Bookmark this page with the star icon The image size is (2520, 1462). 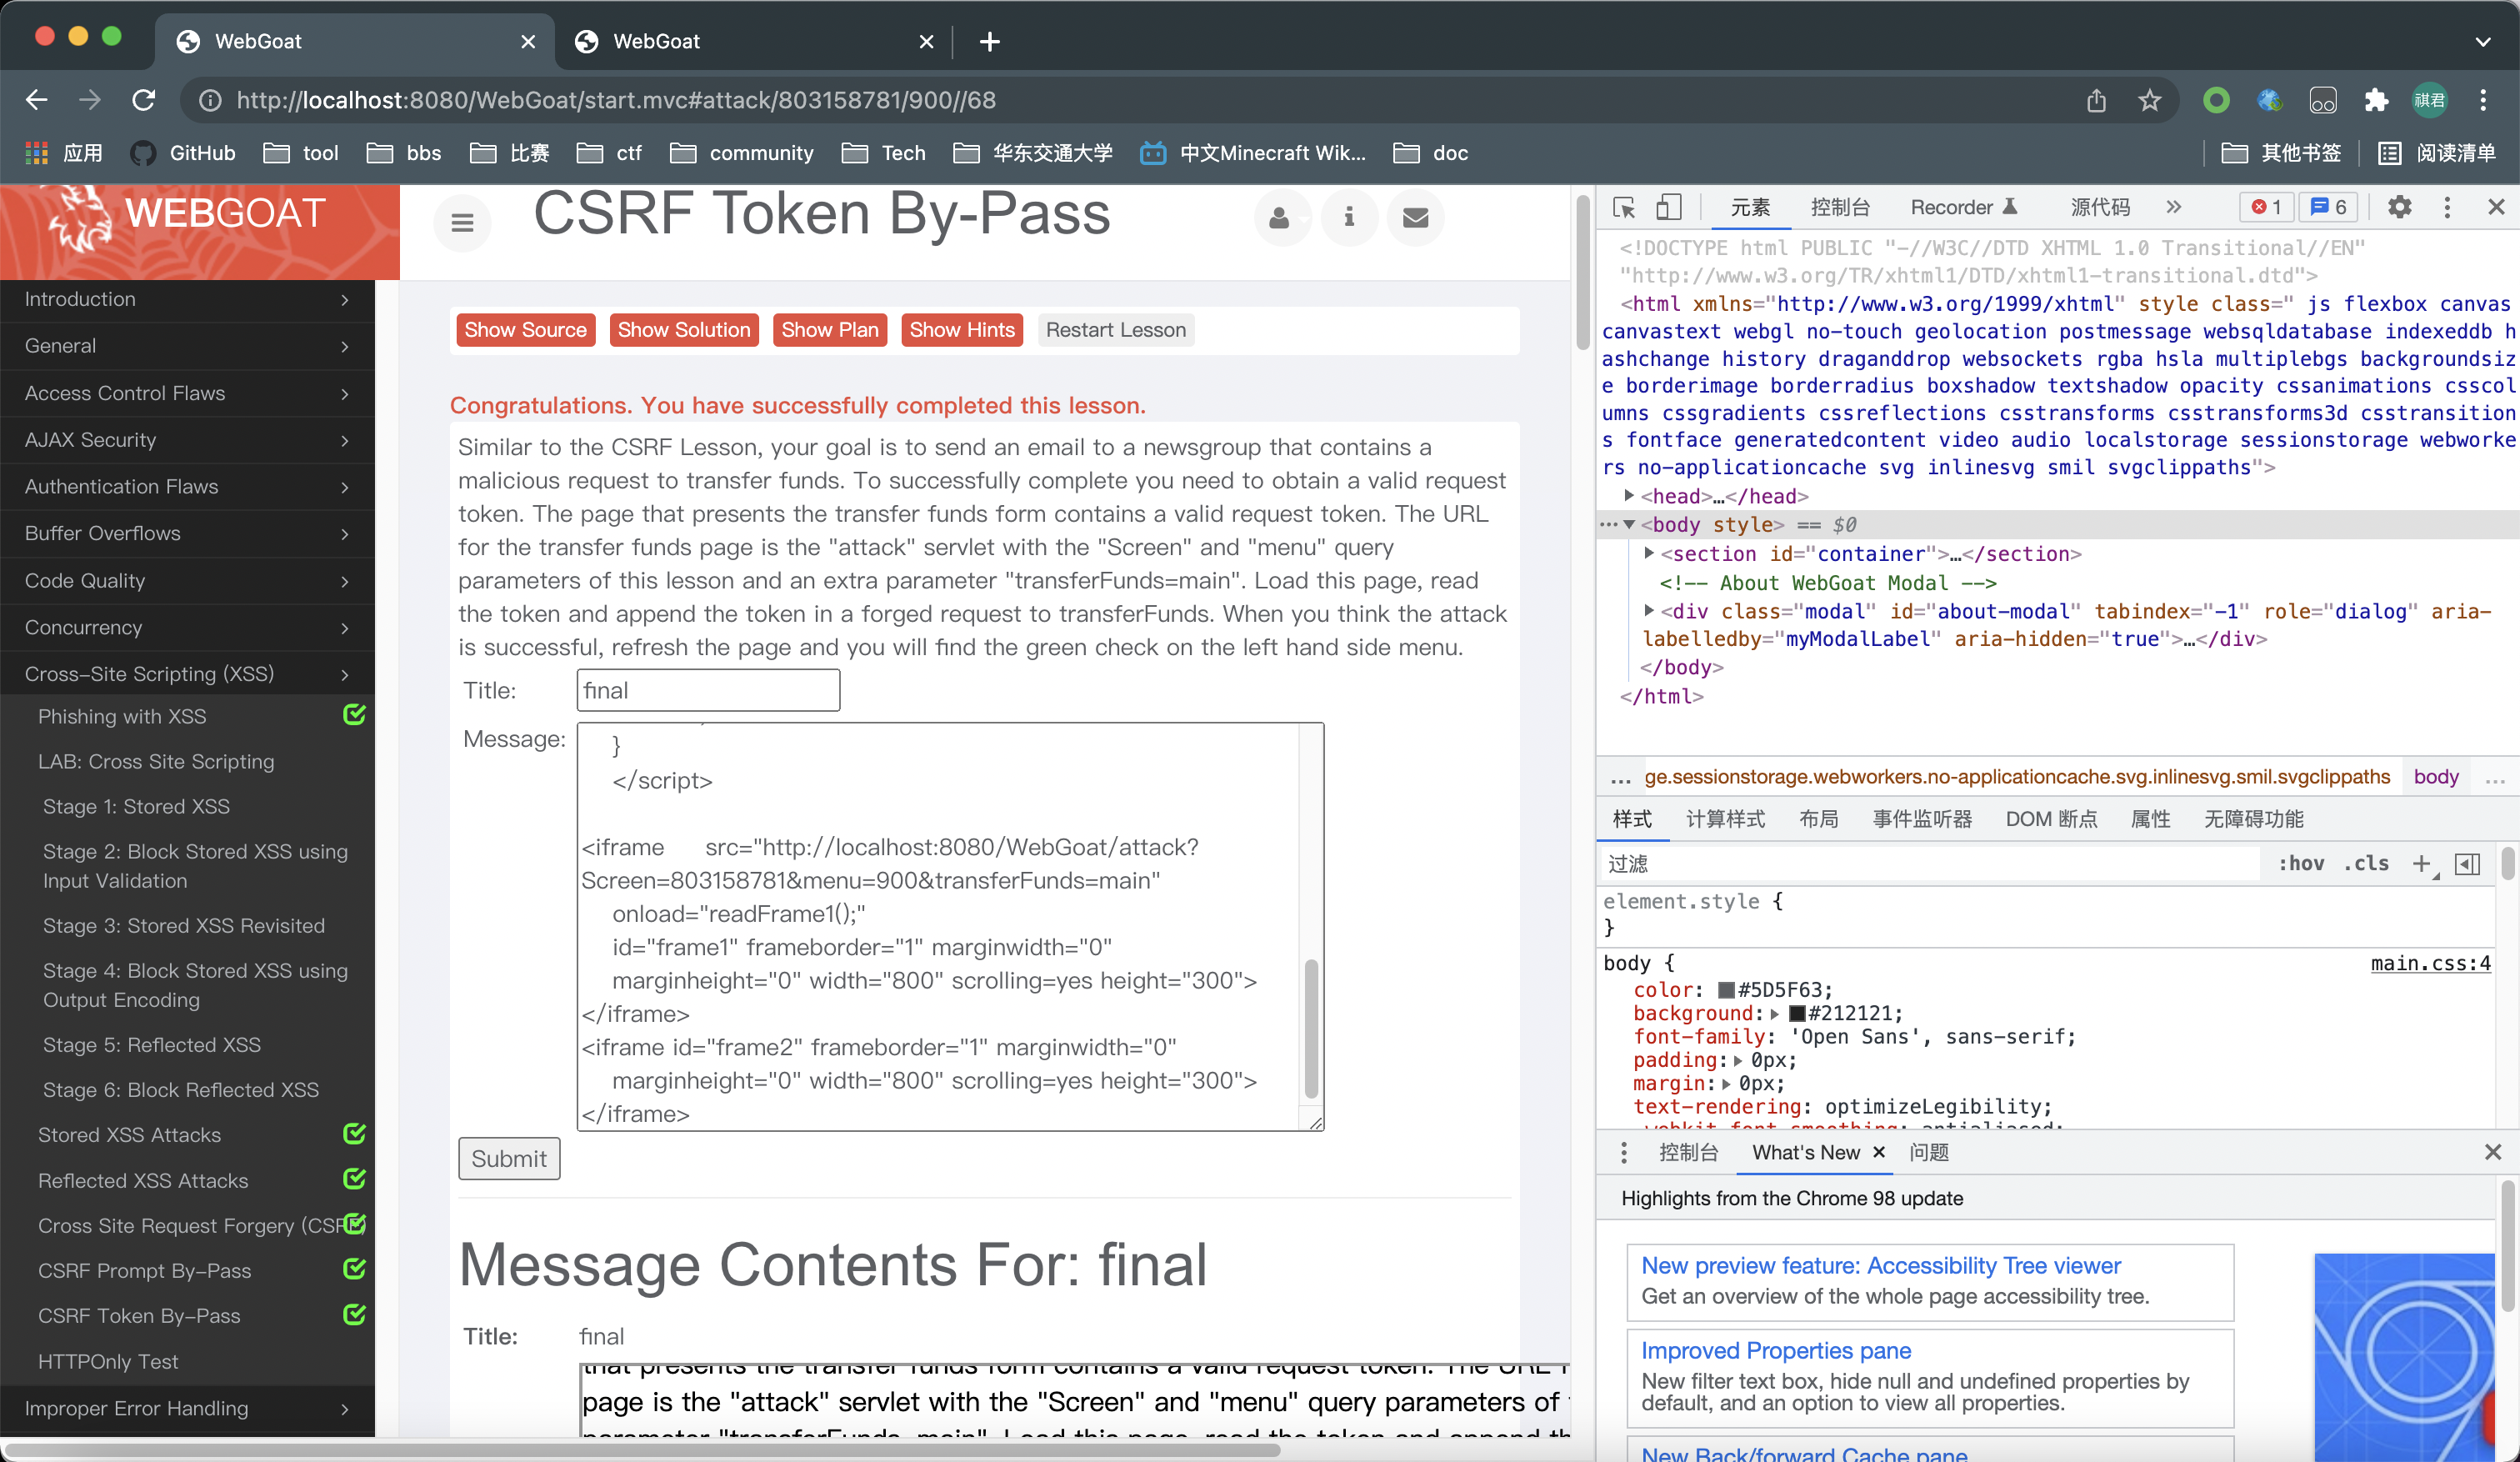[2149, 100]
